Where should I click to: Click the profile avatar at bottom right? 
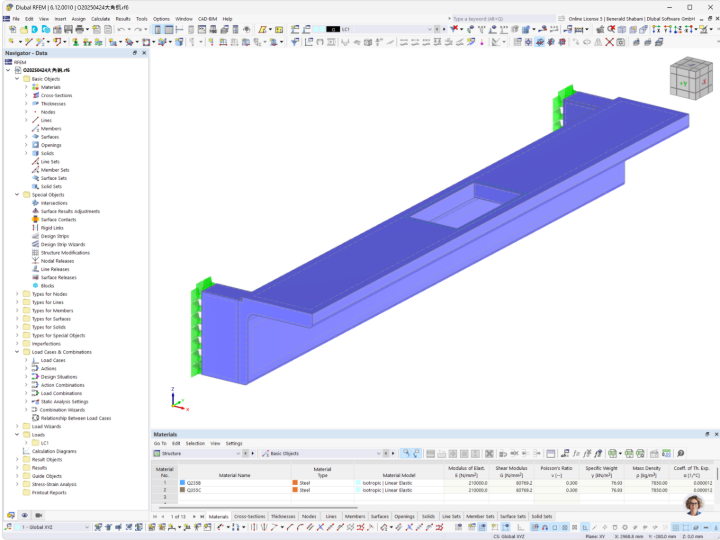click(693, 505)
